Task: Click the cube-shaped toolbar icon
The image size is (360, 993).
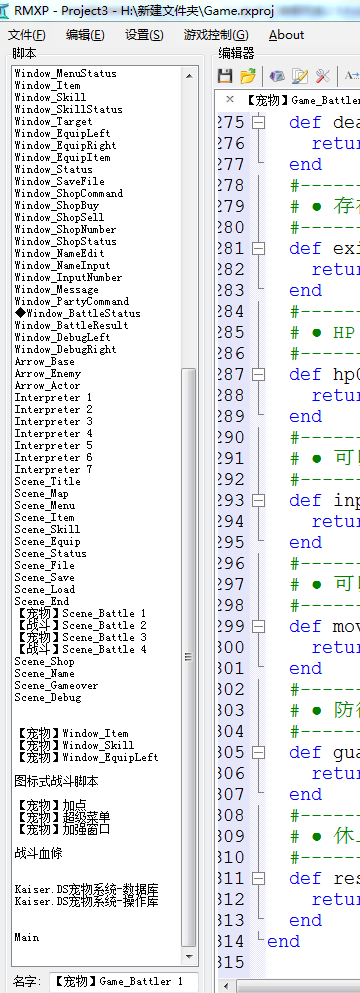Action: click(276, 76)
